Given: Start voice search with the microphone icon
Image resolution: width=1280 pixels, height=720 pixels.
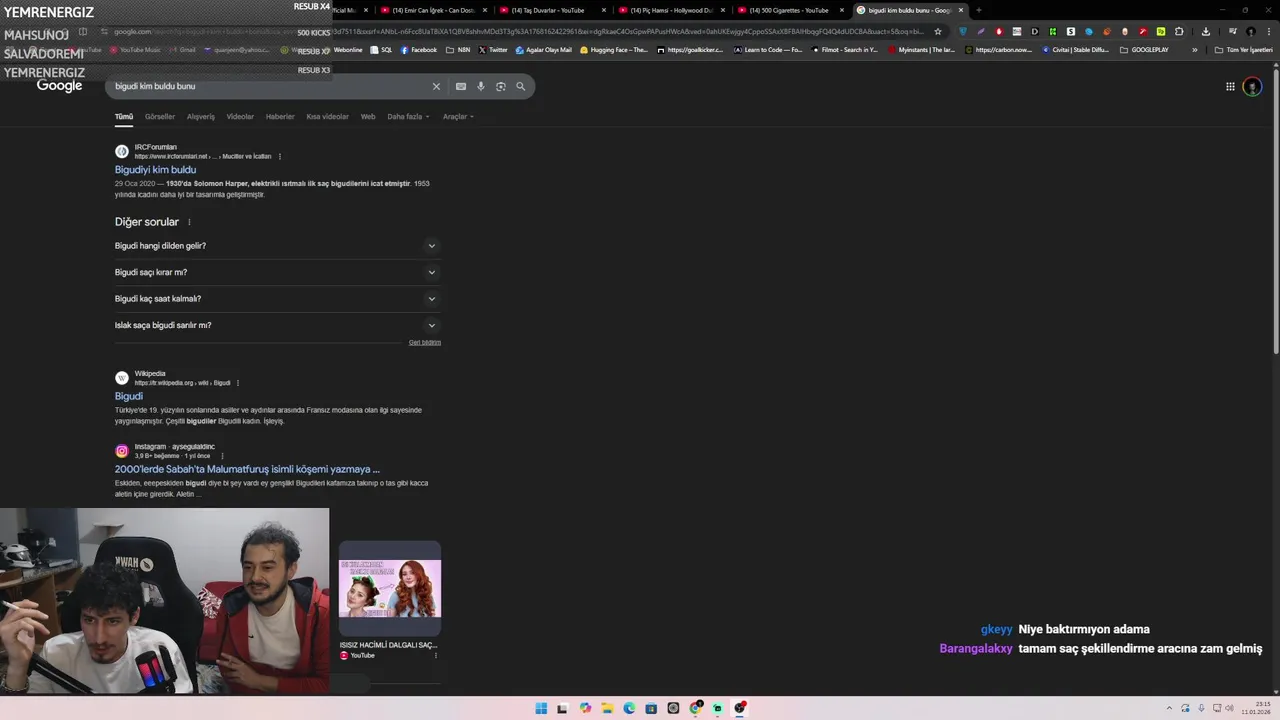Looking at the screenshot, I should click(x=481, y=87).
